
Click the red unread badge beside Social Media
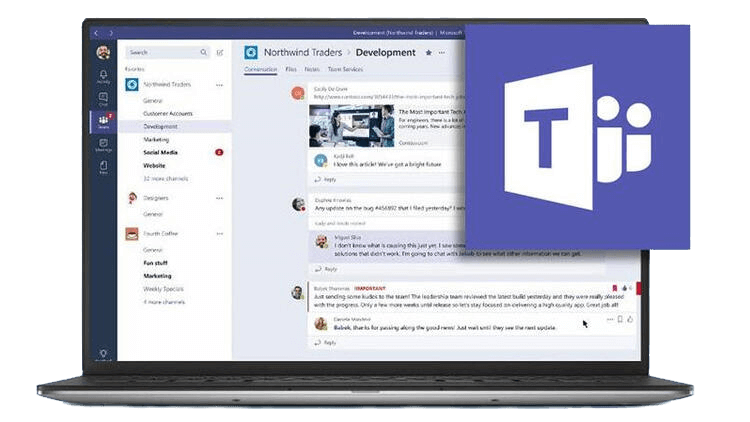(x=219, y=152)
